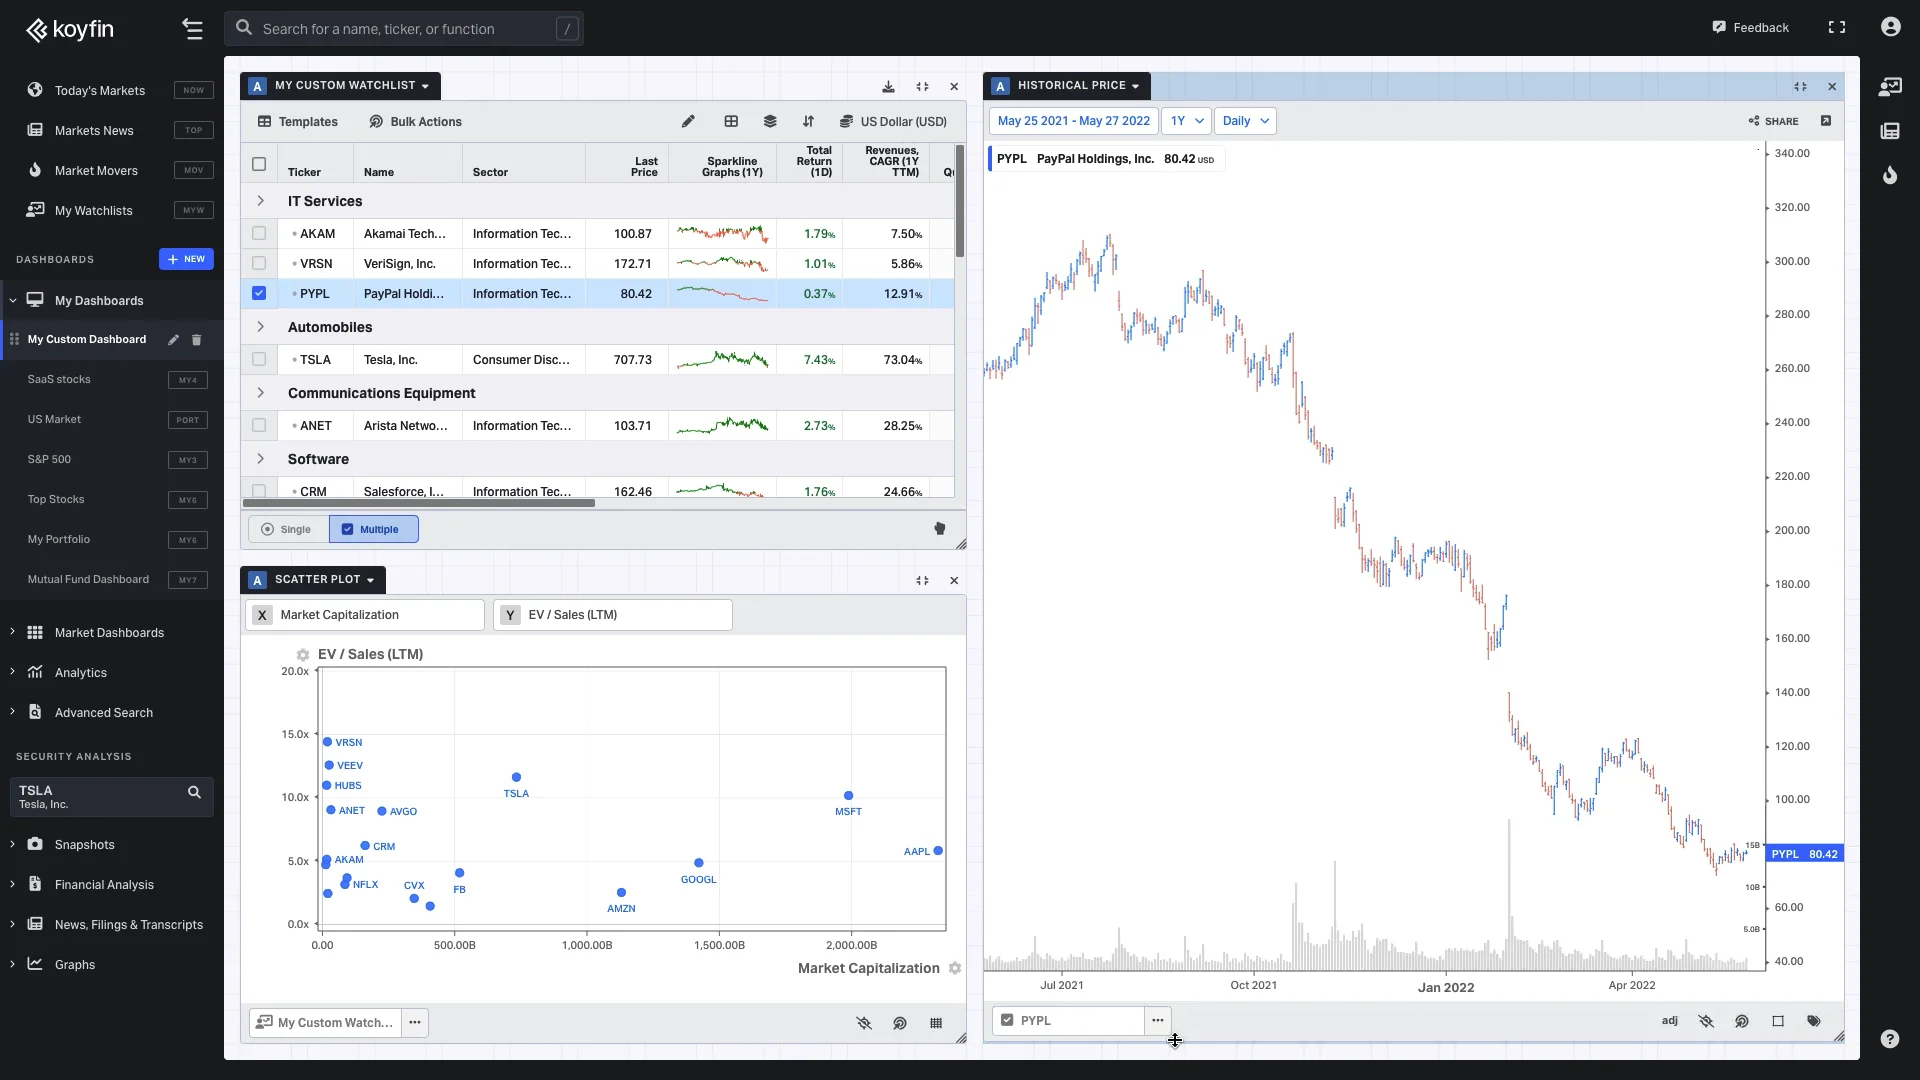Open the chart tags icon at bottom right
This screenshot has height=1080, width=1920.
(x=1814, y=1021)
